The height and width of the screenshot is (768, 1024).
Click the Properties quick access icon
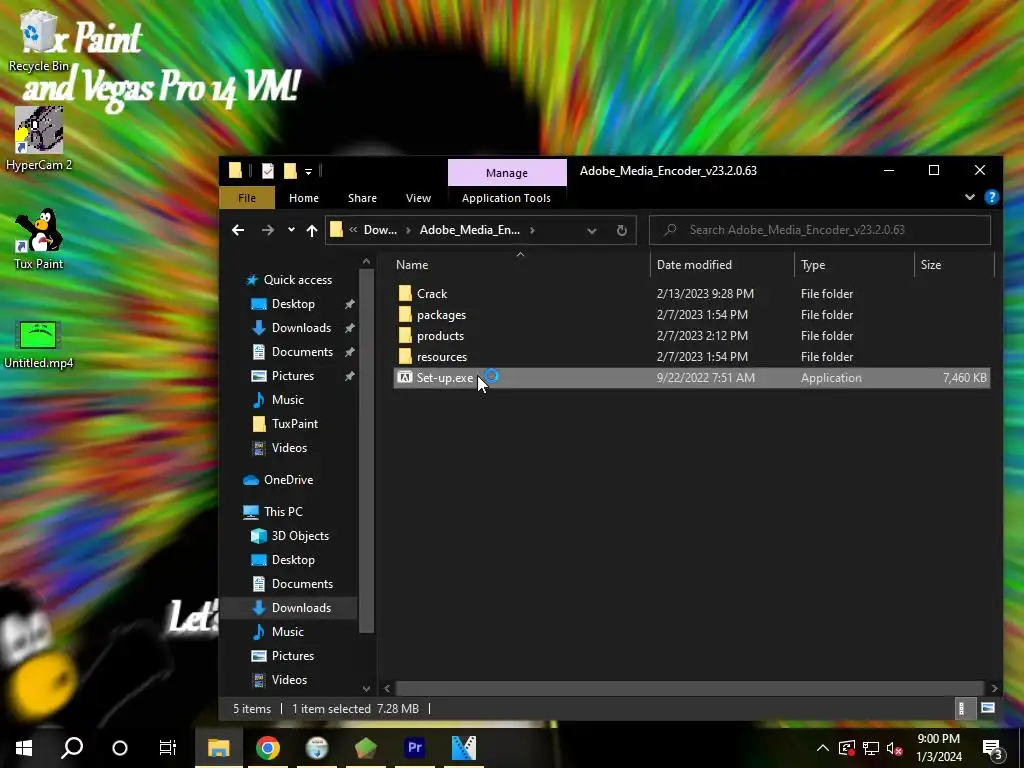tap(268, 171)
